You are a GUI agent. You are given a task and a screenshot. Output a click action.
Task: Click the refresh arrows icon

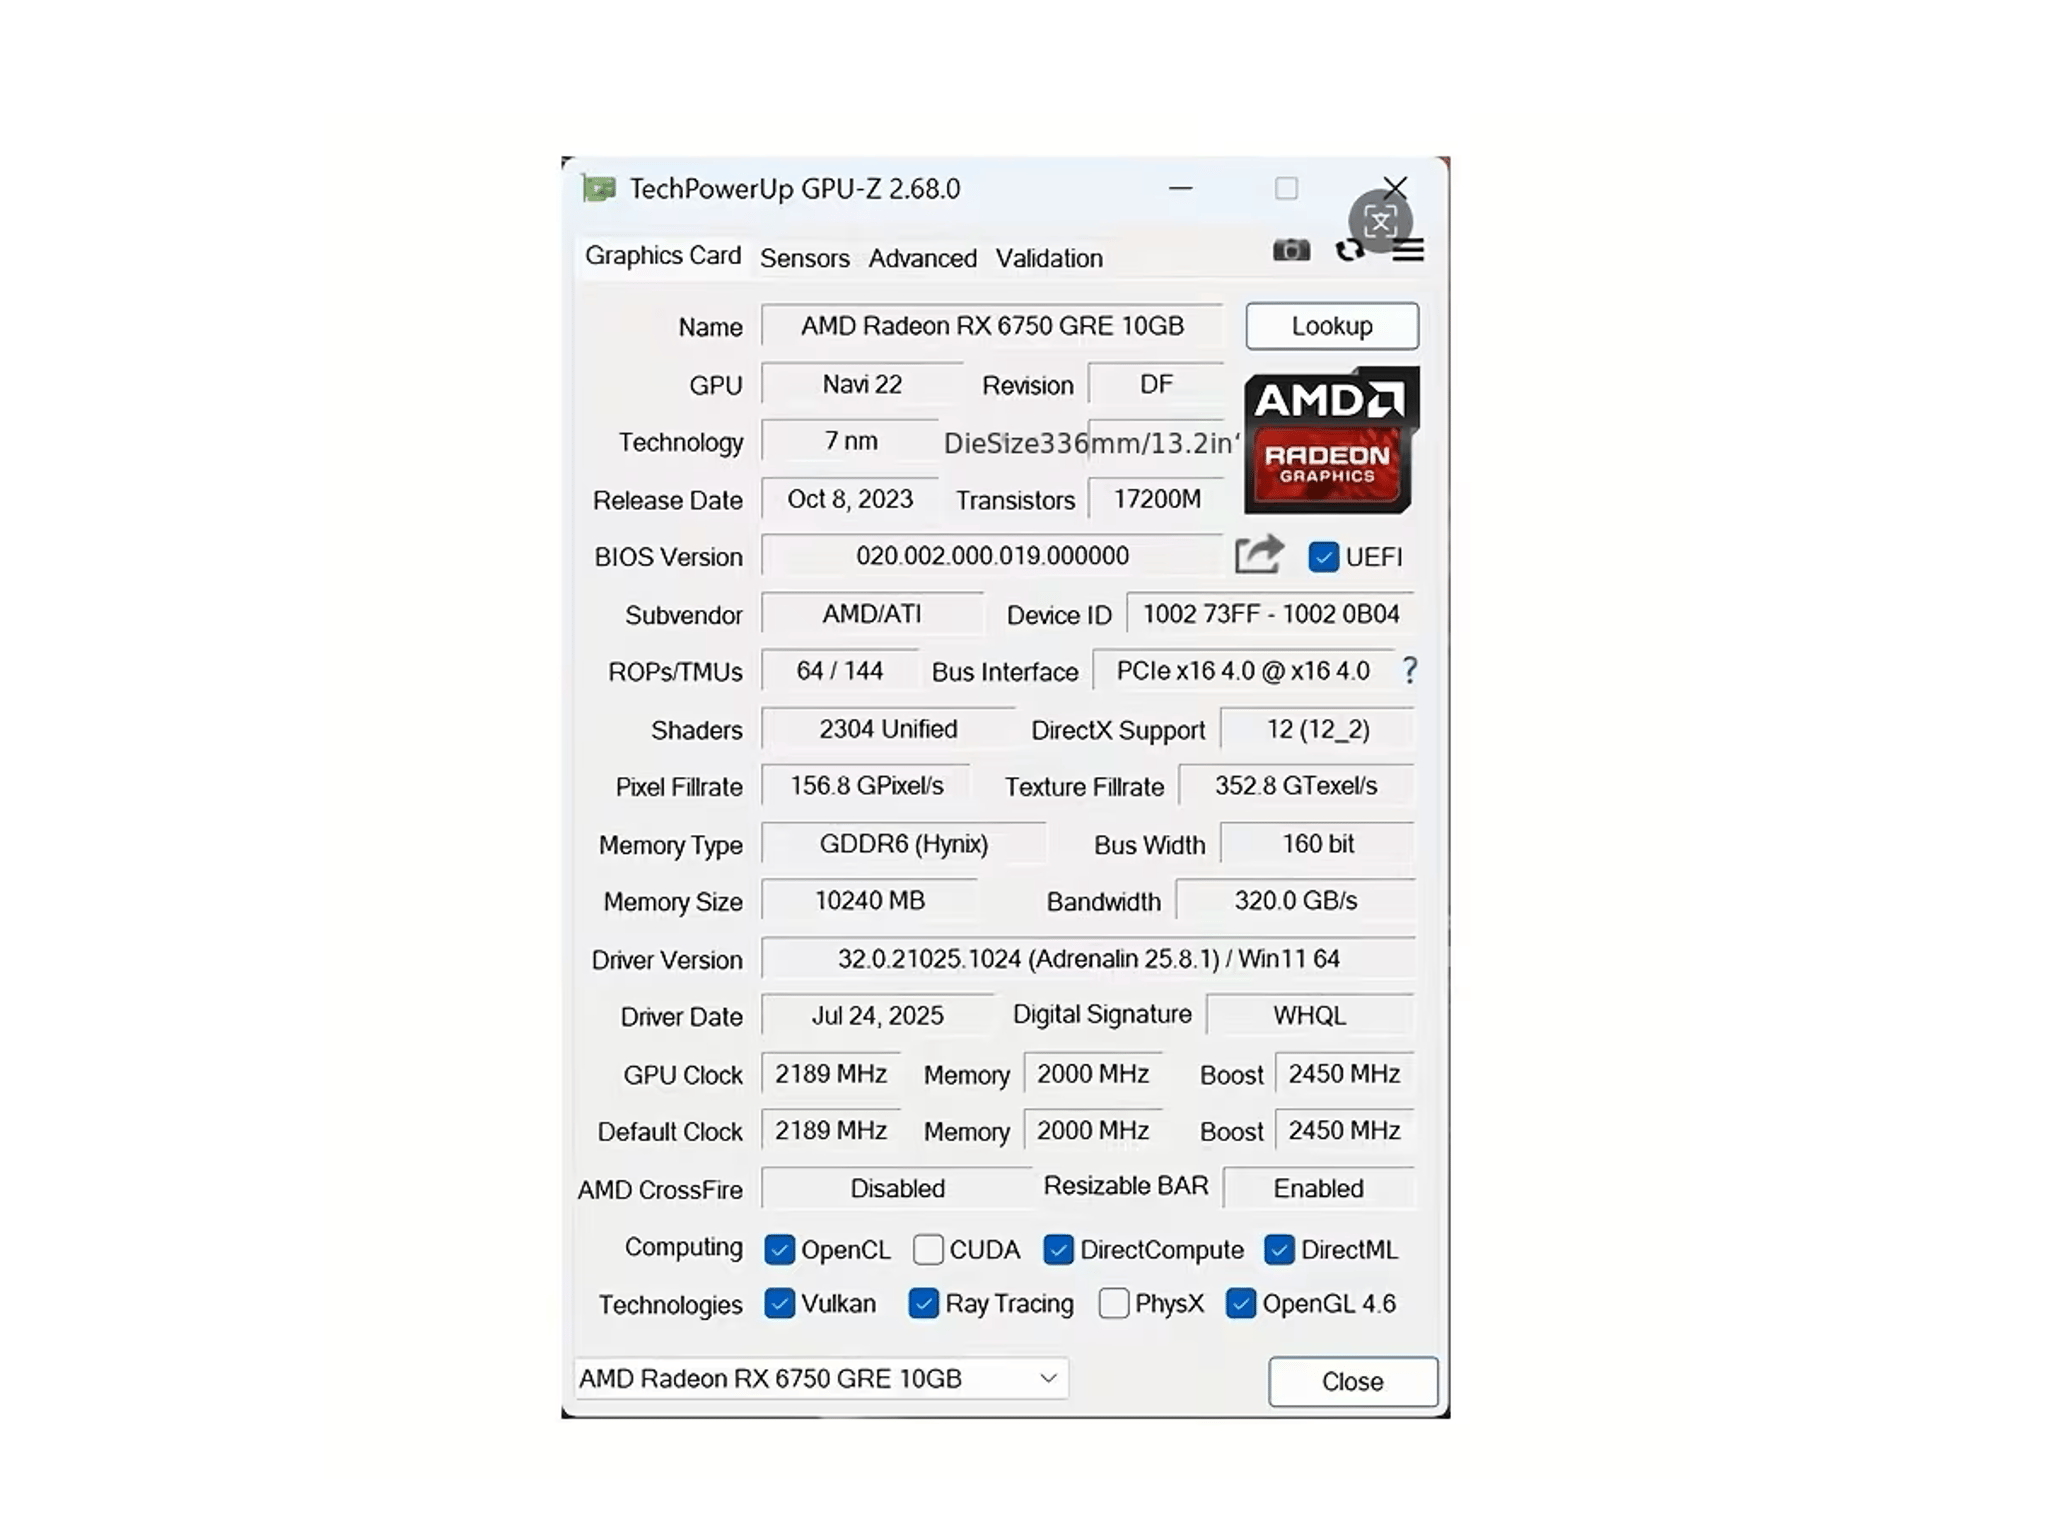(1349, 251)
